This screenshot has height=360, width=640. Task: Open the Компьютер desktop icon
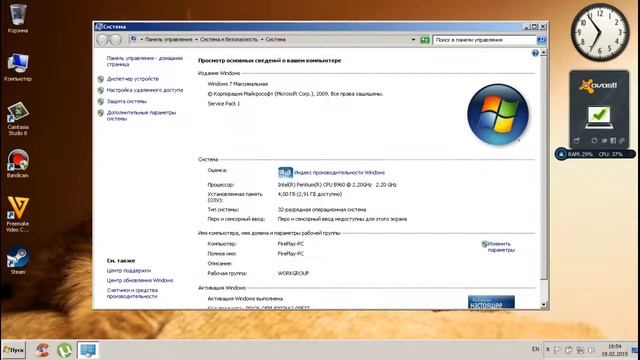18,67
